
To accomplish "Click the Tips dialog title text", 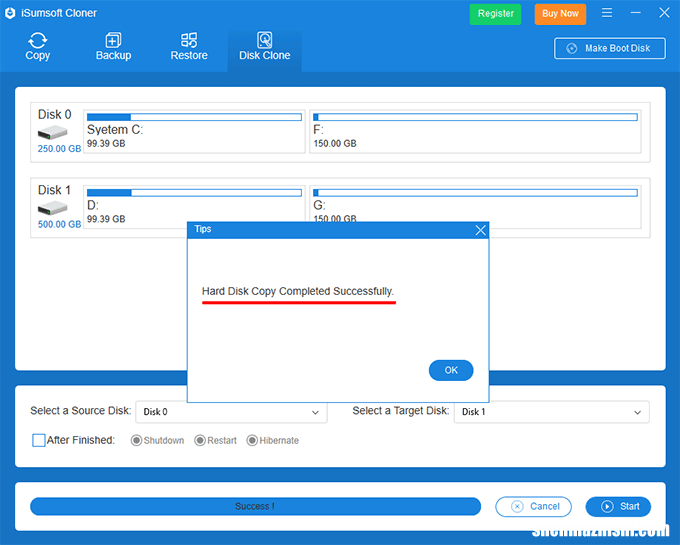I will pos(203,229).
